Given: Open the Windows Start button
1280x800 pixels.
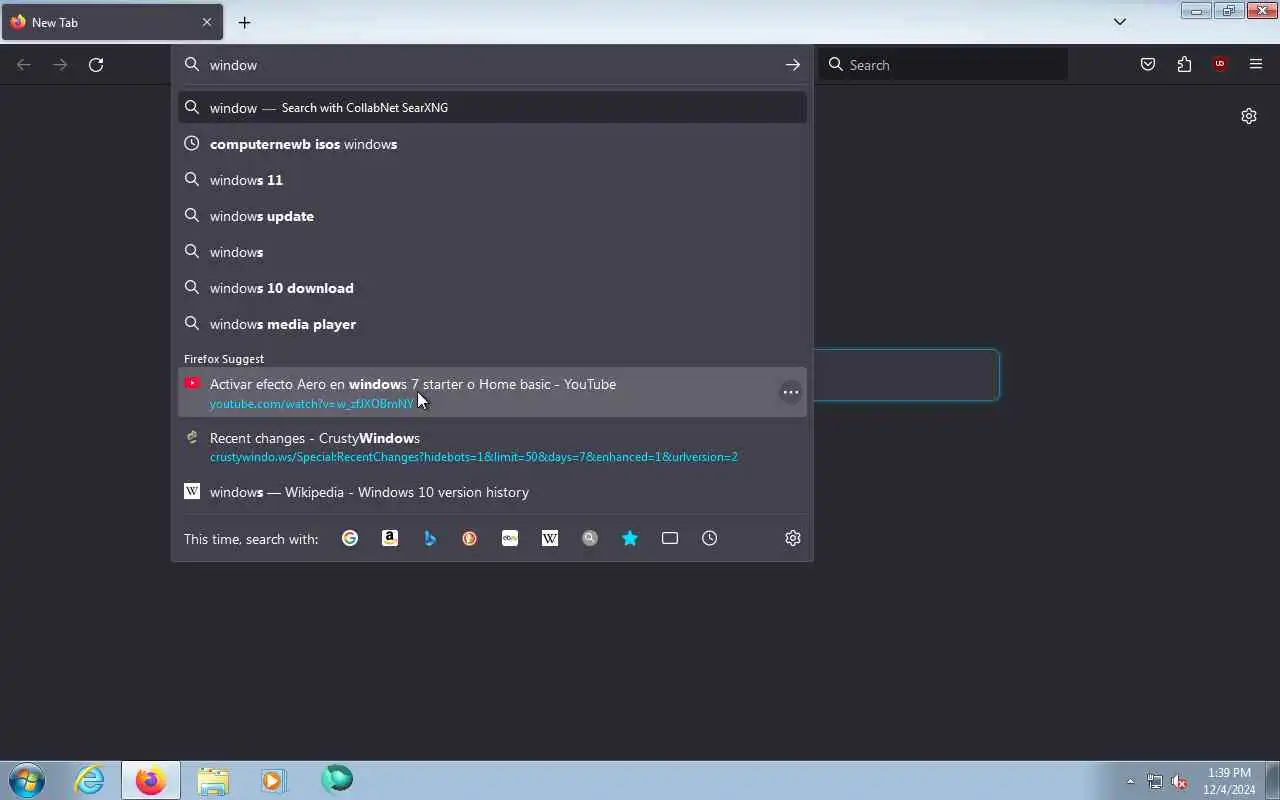Looking at the screenshot, I should [27, 780].
